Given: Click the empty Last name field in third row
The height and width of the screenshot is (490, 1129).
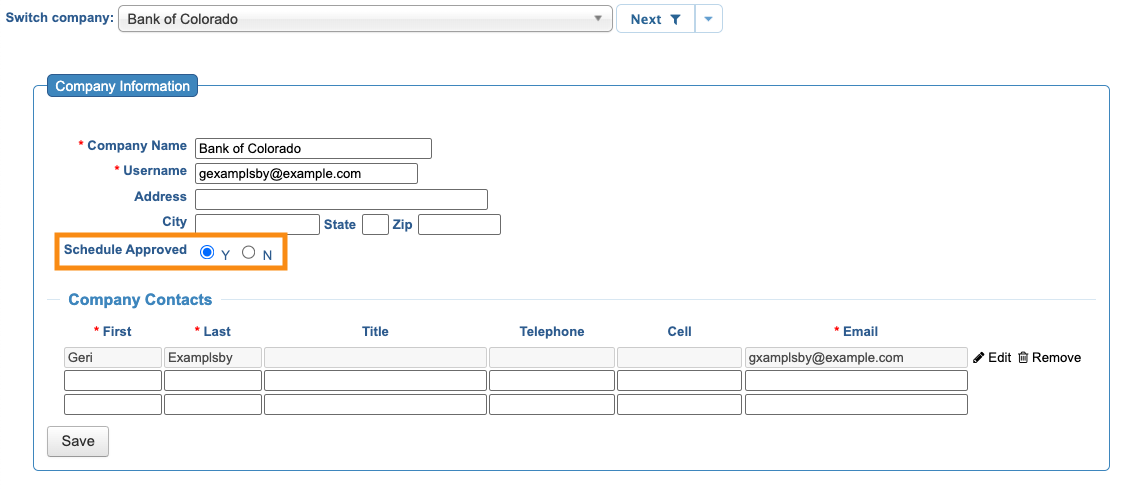Looking at the screenshot, I should (213, 405).
